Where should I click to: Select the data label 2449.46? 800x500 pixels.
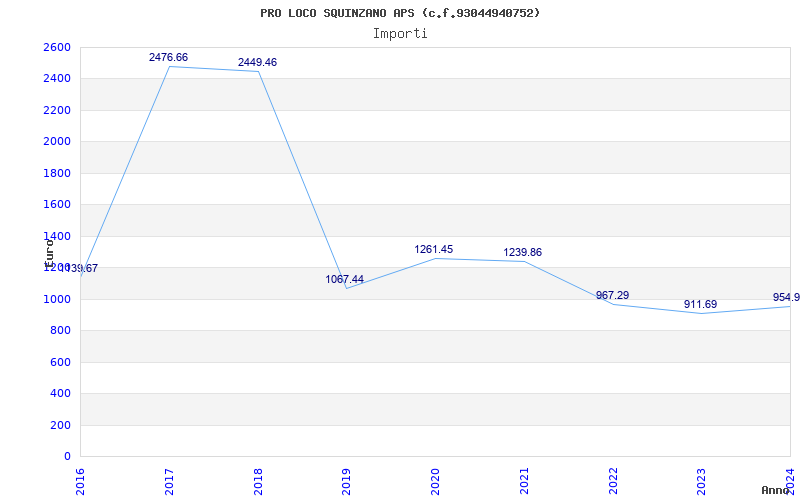click(258, 62)
